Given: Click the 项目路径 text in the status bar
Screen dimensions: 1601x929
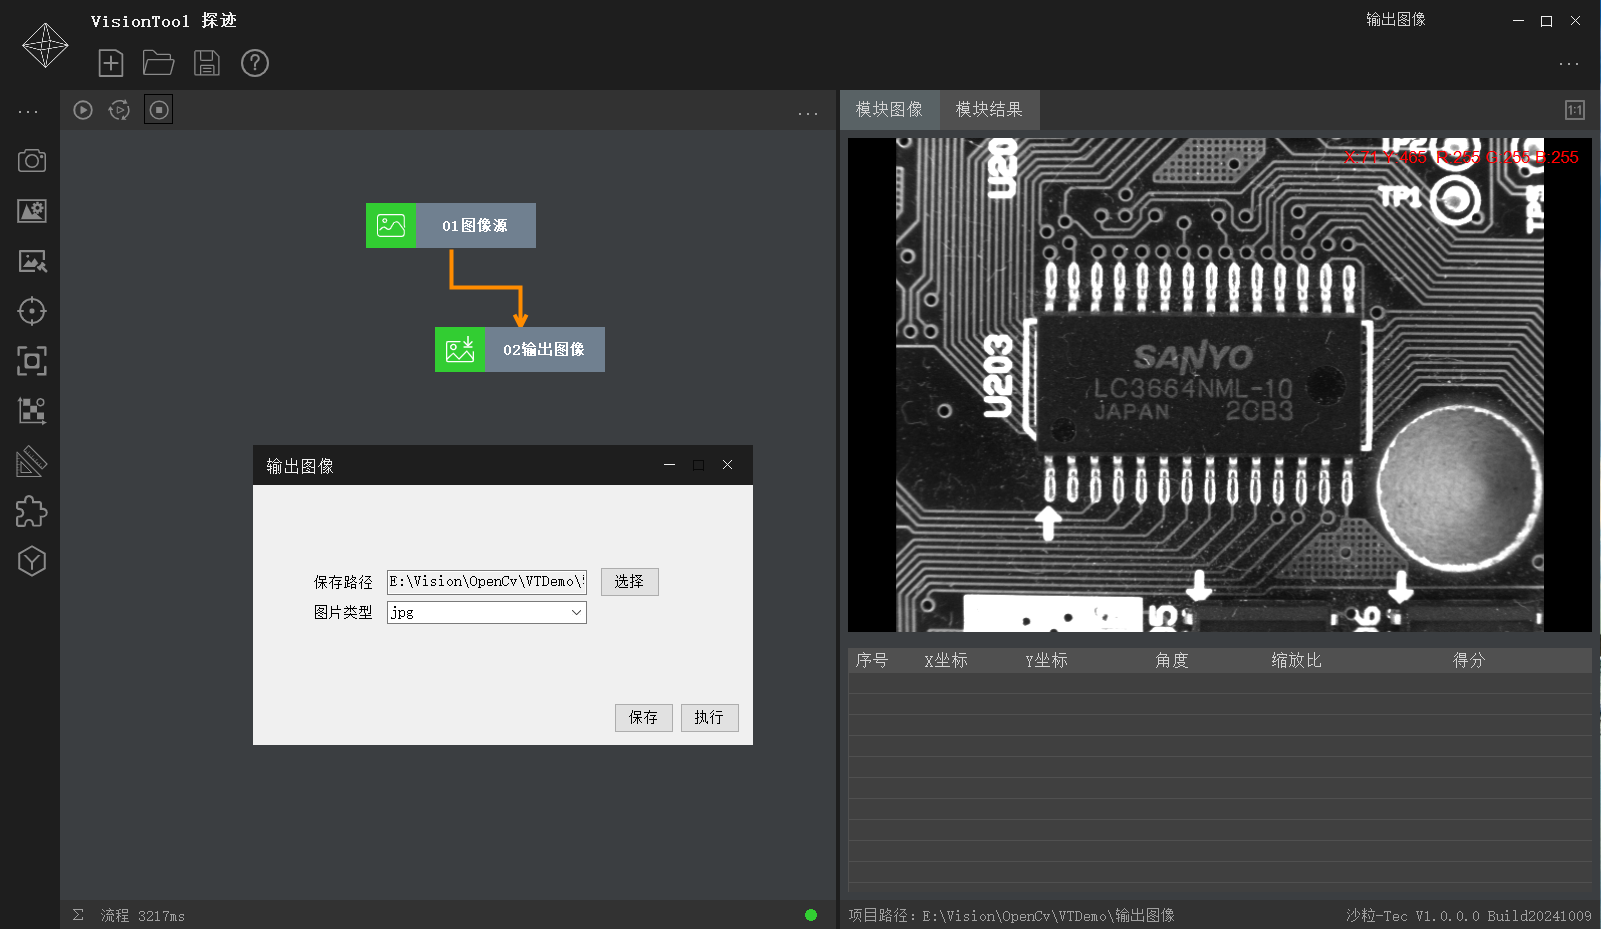Looking at the screenshot, I should (1011, 916).
